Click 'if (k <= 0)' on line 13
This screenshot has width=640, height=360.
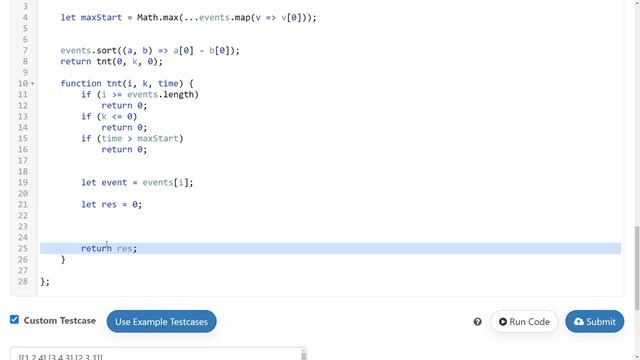coord(109,117)
